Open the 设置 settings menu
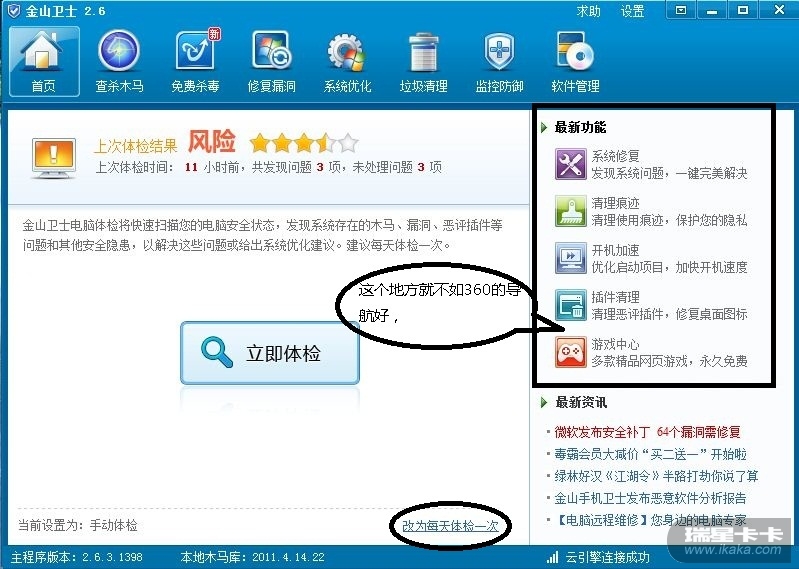The width and height of the screenshot is (799, 569). [x=632, y=11]
